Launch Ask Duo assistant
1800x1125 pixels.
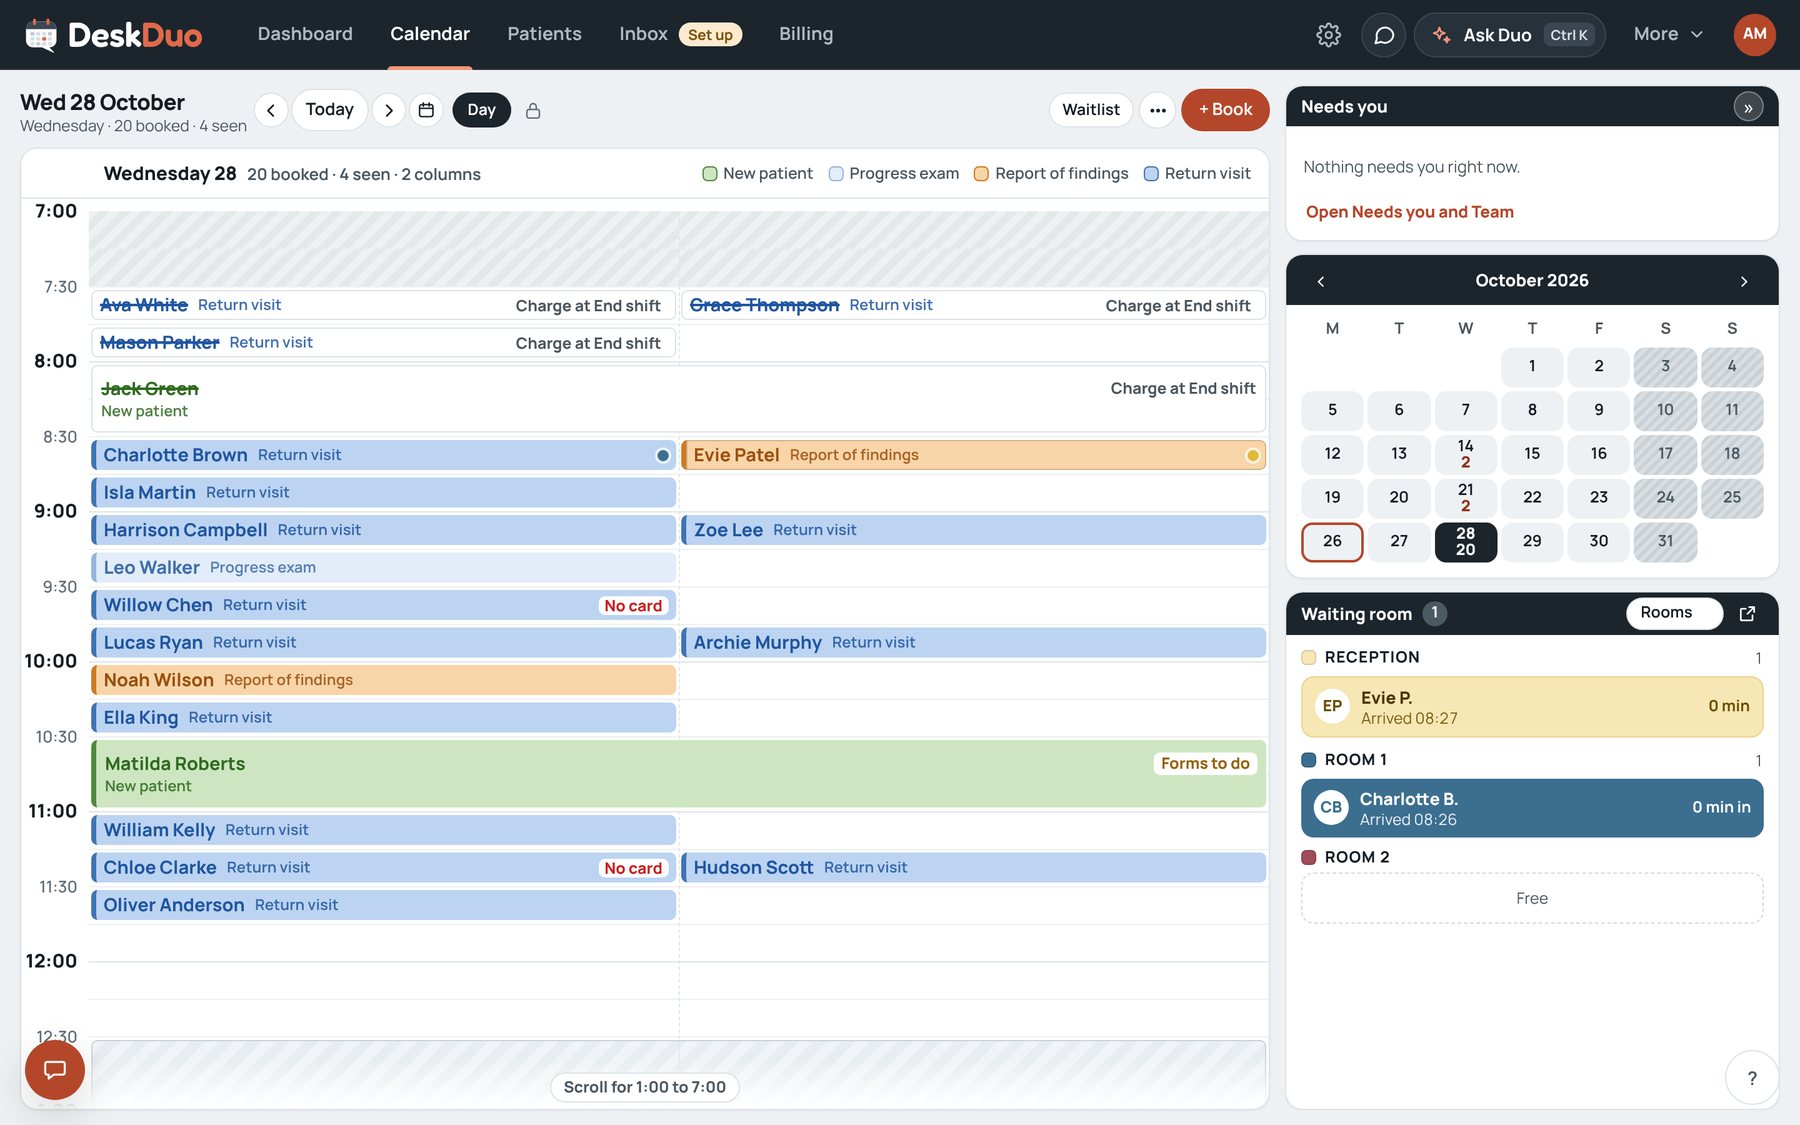pos(1510,35)
